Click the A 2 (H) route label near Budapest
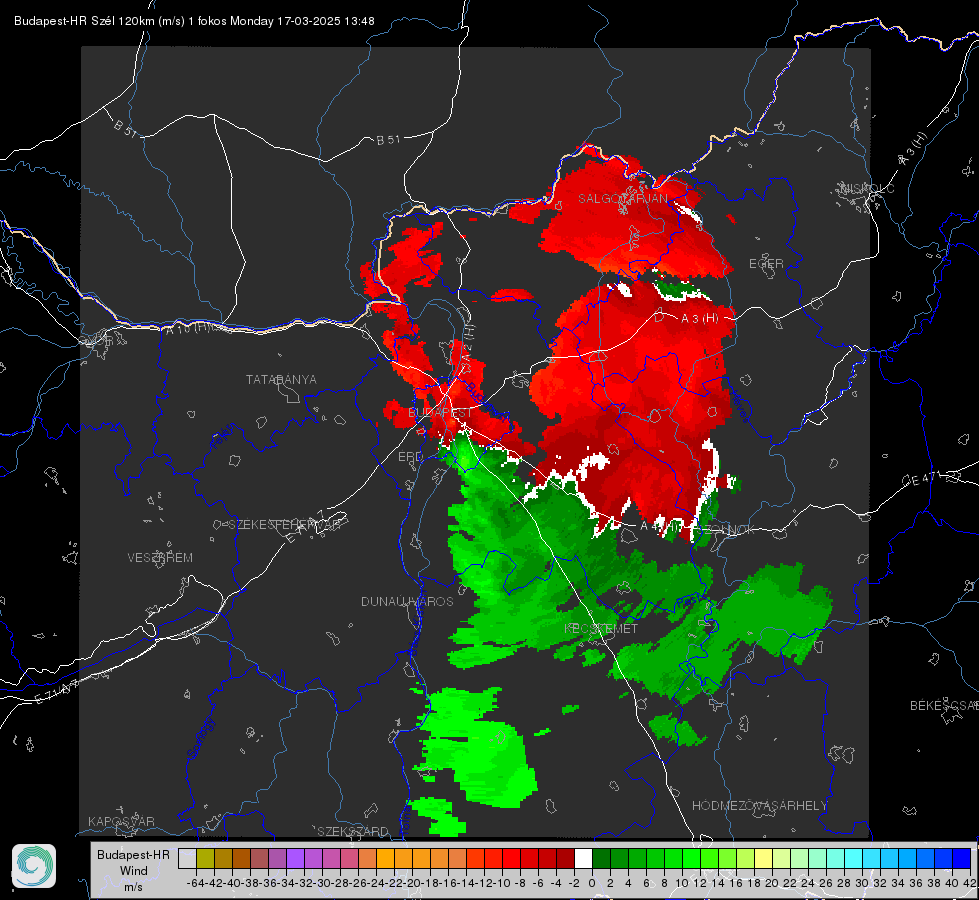The width and height of the screenshot is (979, 900). tap(467, 345)
